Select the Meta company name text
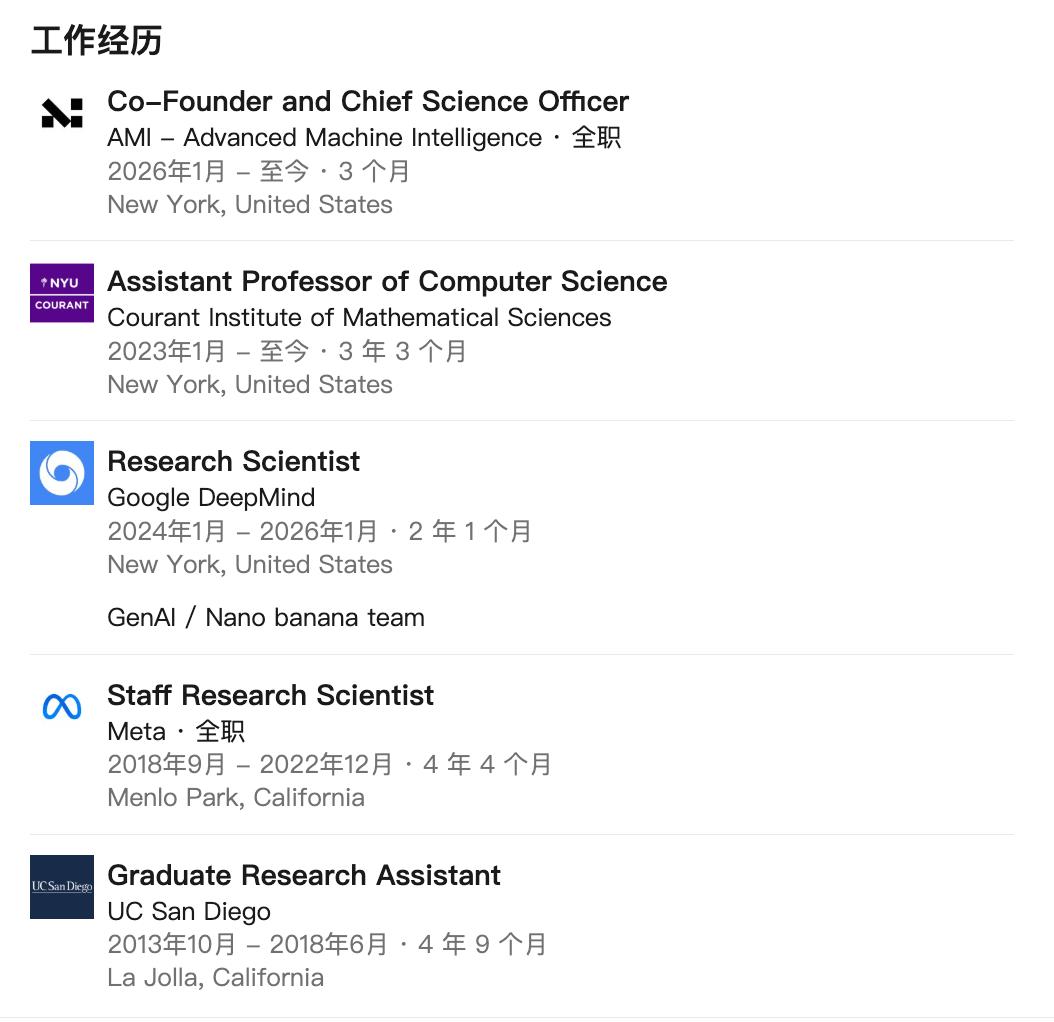Screen dimensions: 1054x1022 (137, 731)
